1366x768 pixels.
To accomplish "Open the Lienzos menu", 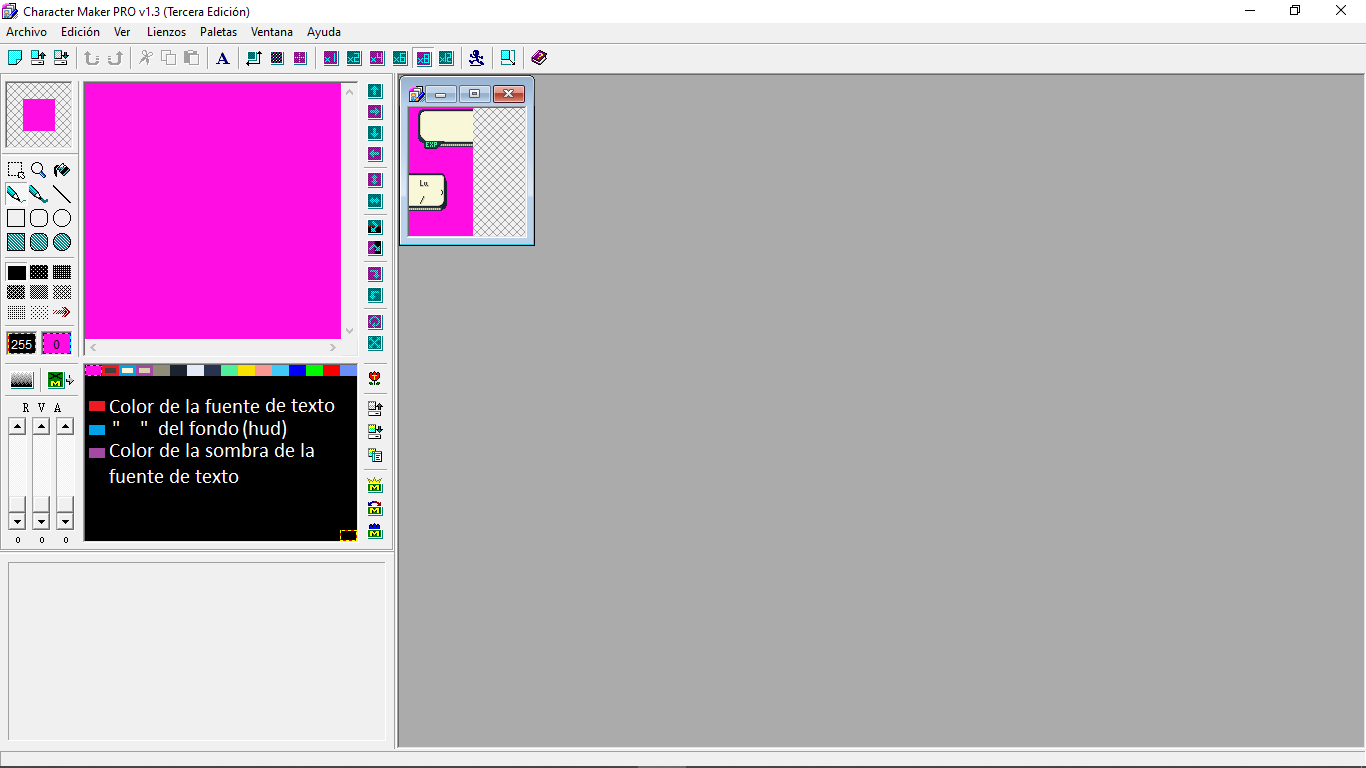I will point(166,32).
